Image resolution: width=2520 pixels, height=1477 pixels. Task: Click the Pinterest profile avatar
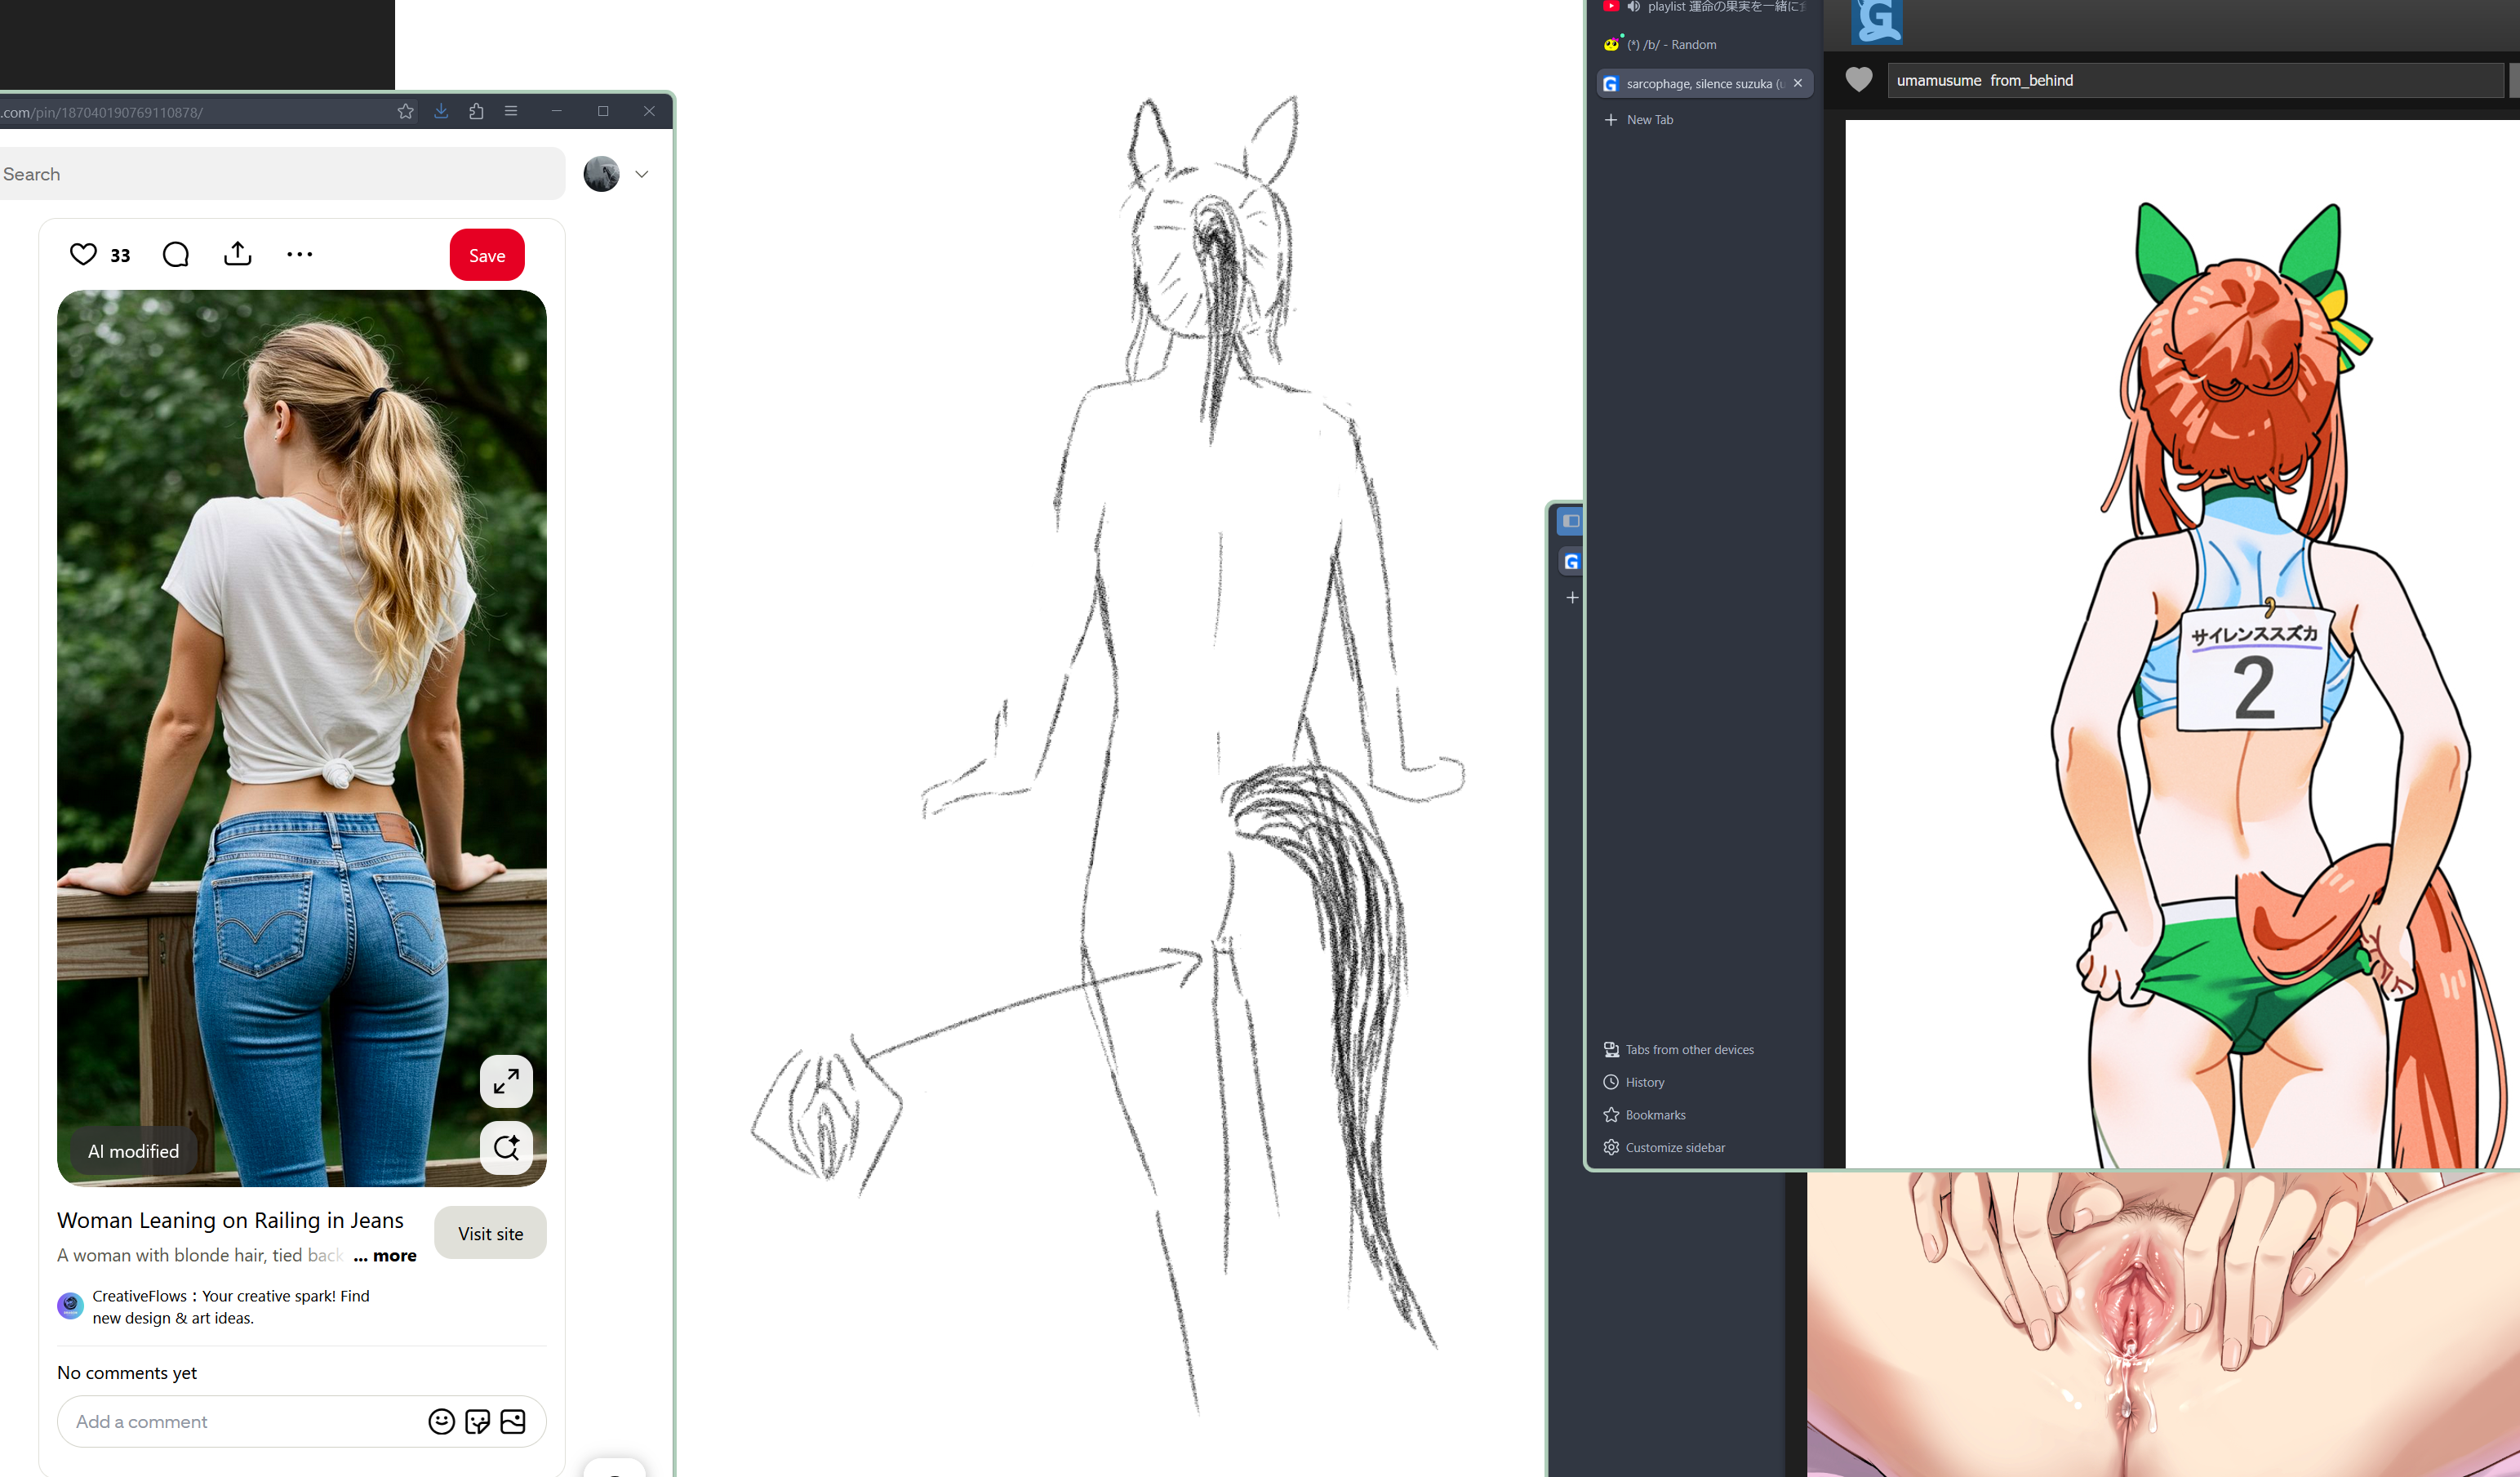[x=601, y=174]
